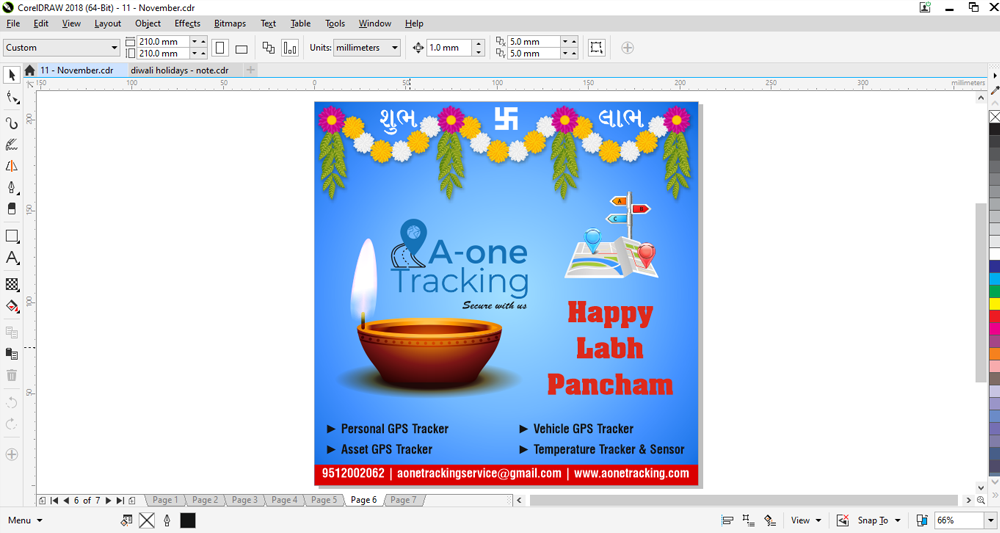Select the Artistic Media tool
The image size is (1000, 533).
tap(11, 145)
